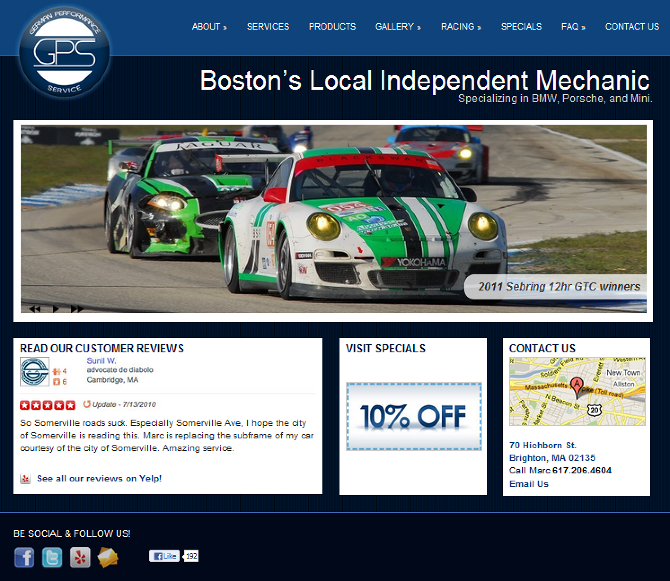This screenshot has width=670, height=581.
Task: Open the Services menu item
Action: 267,27
